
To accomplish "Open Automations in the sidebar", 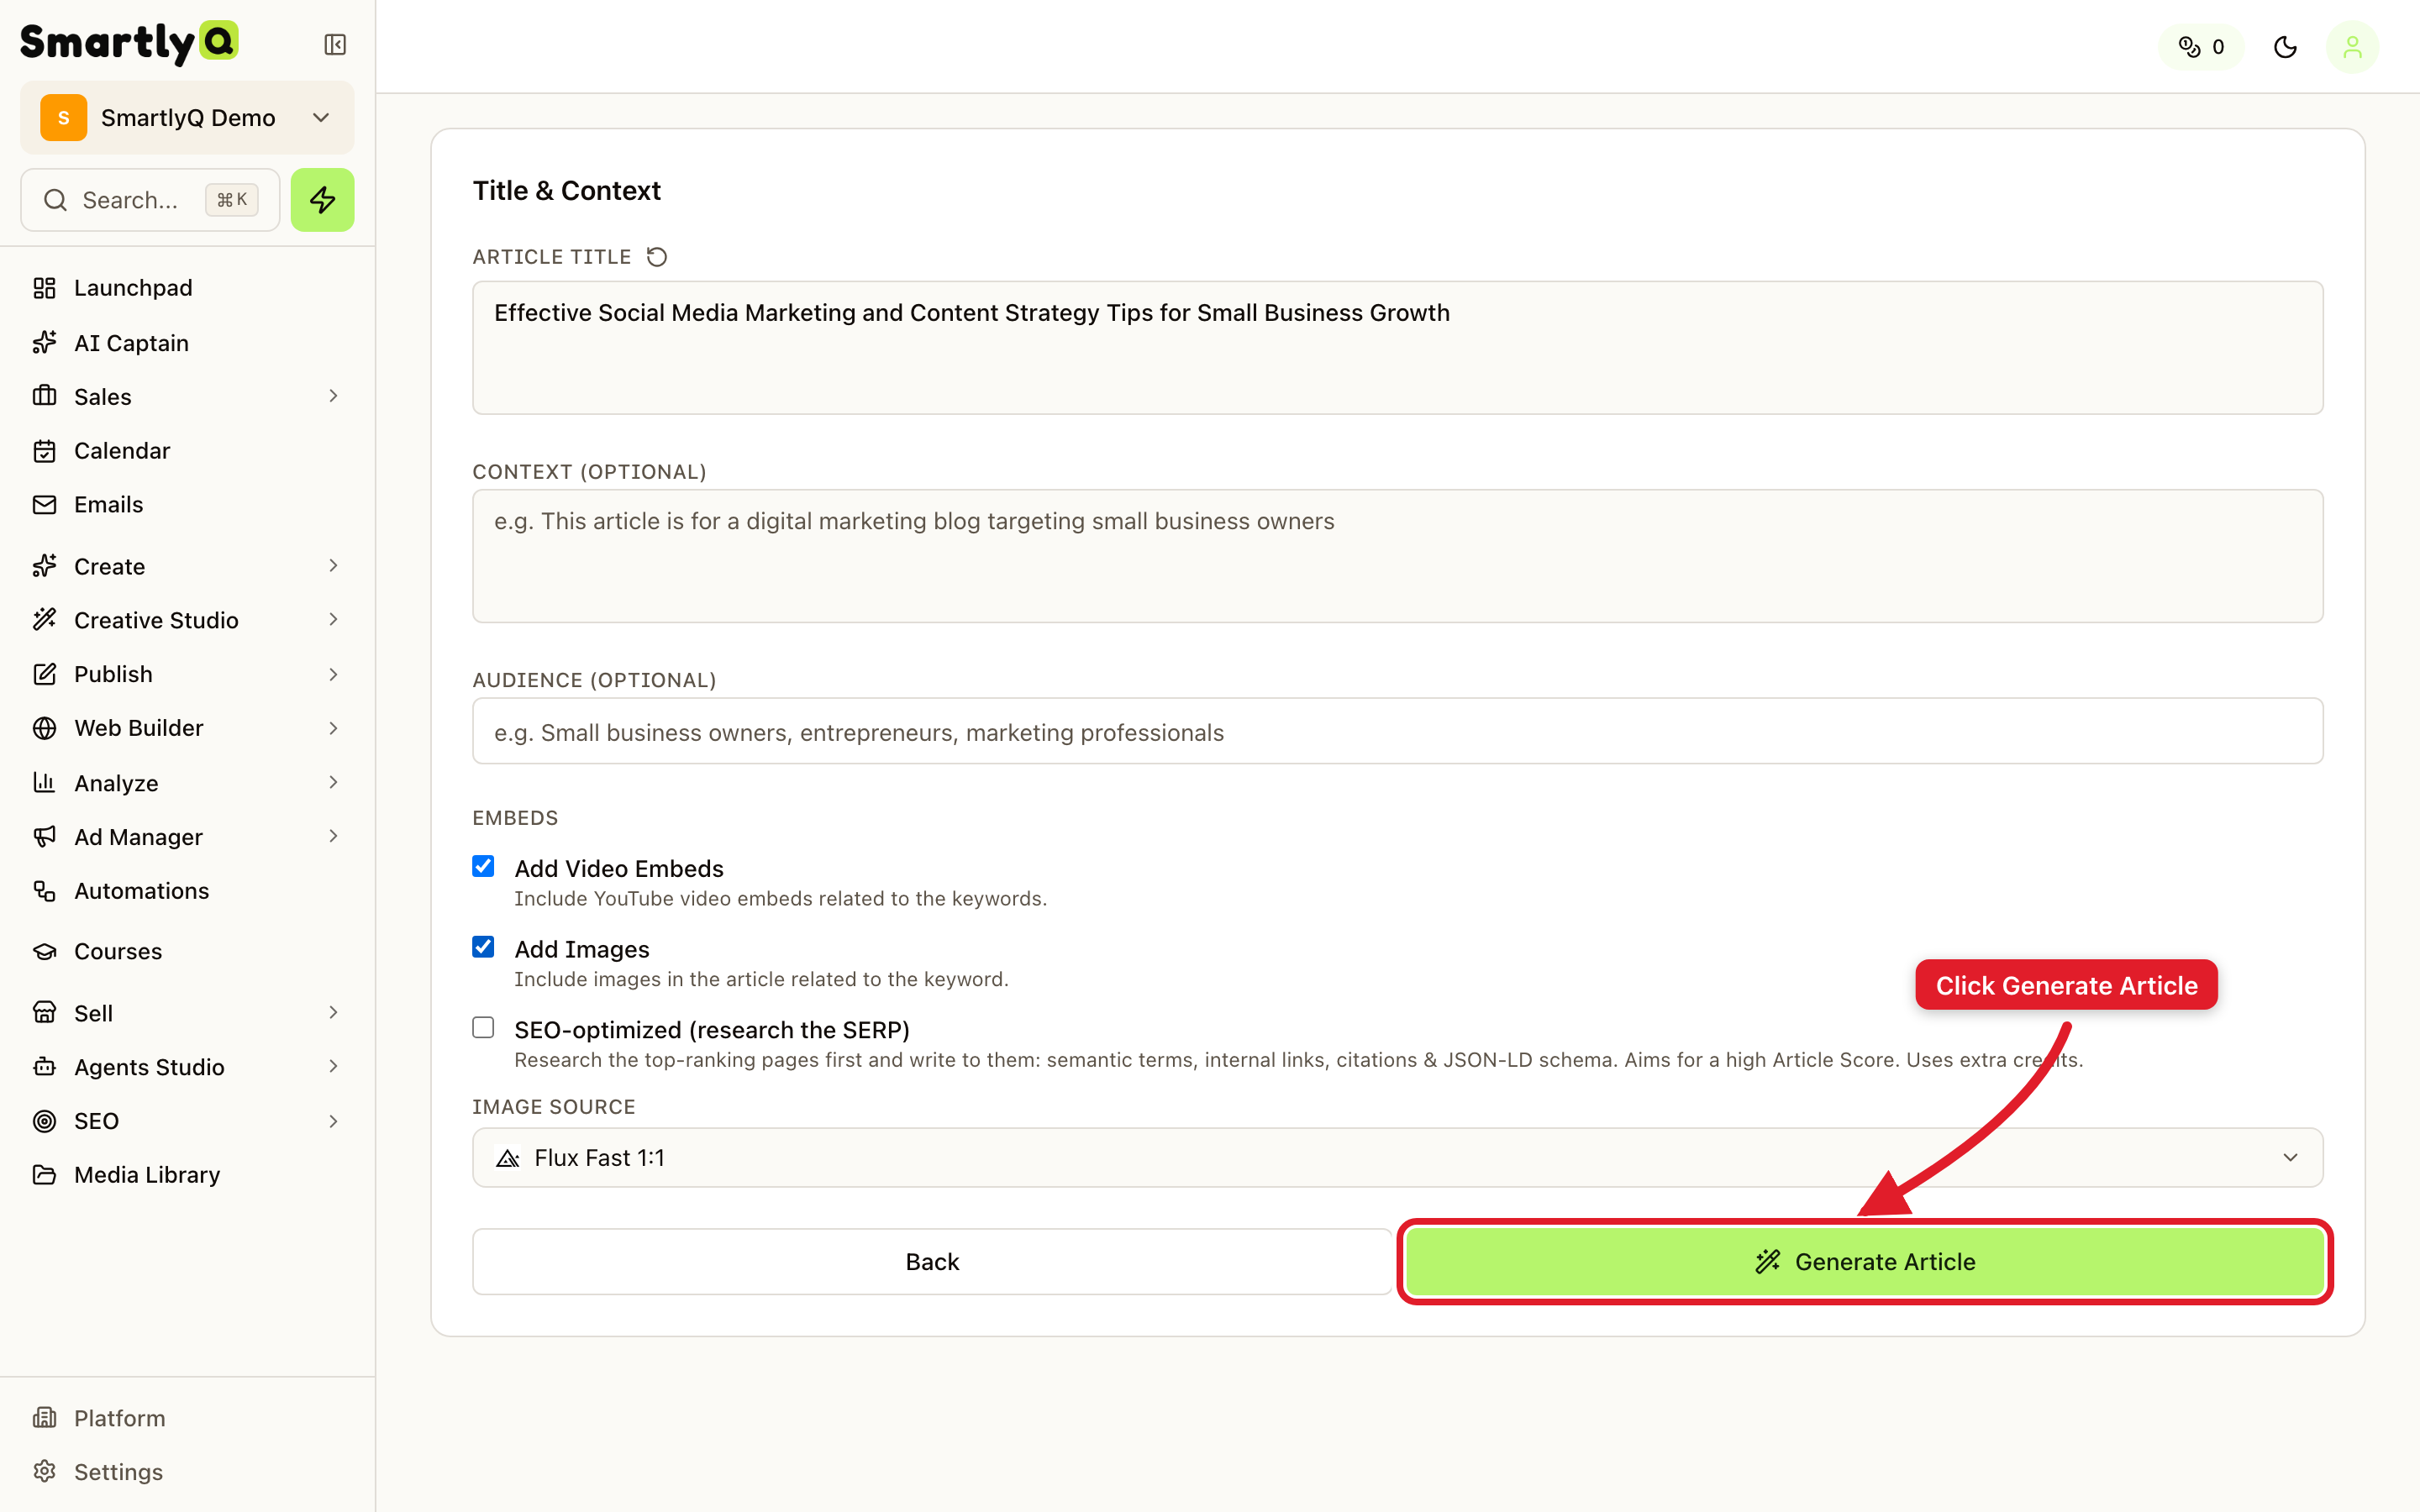I will (x=187, y=891).
